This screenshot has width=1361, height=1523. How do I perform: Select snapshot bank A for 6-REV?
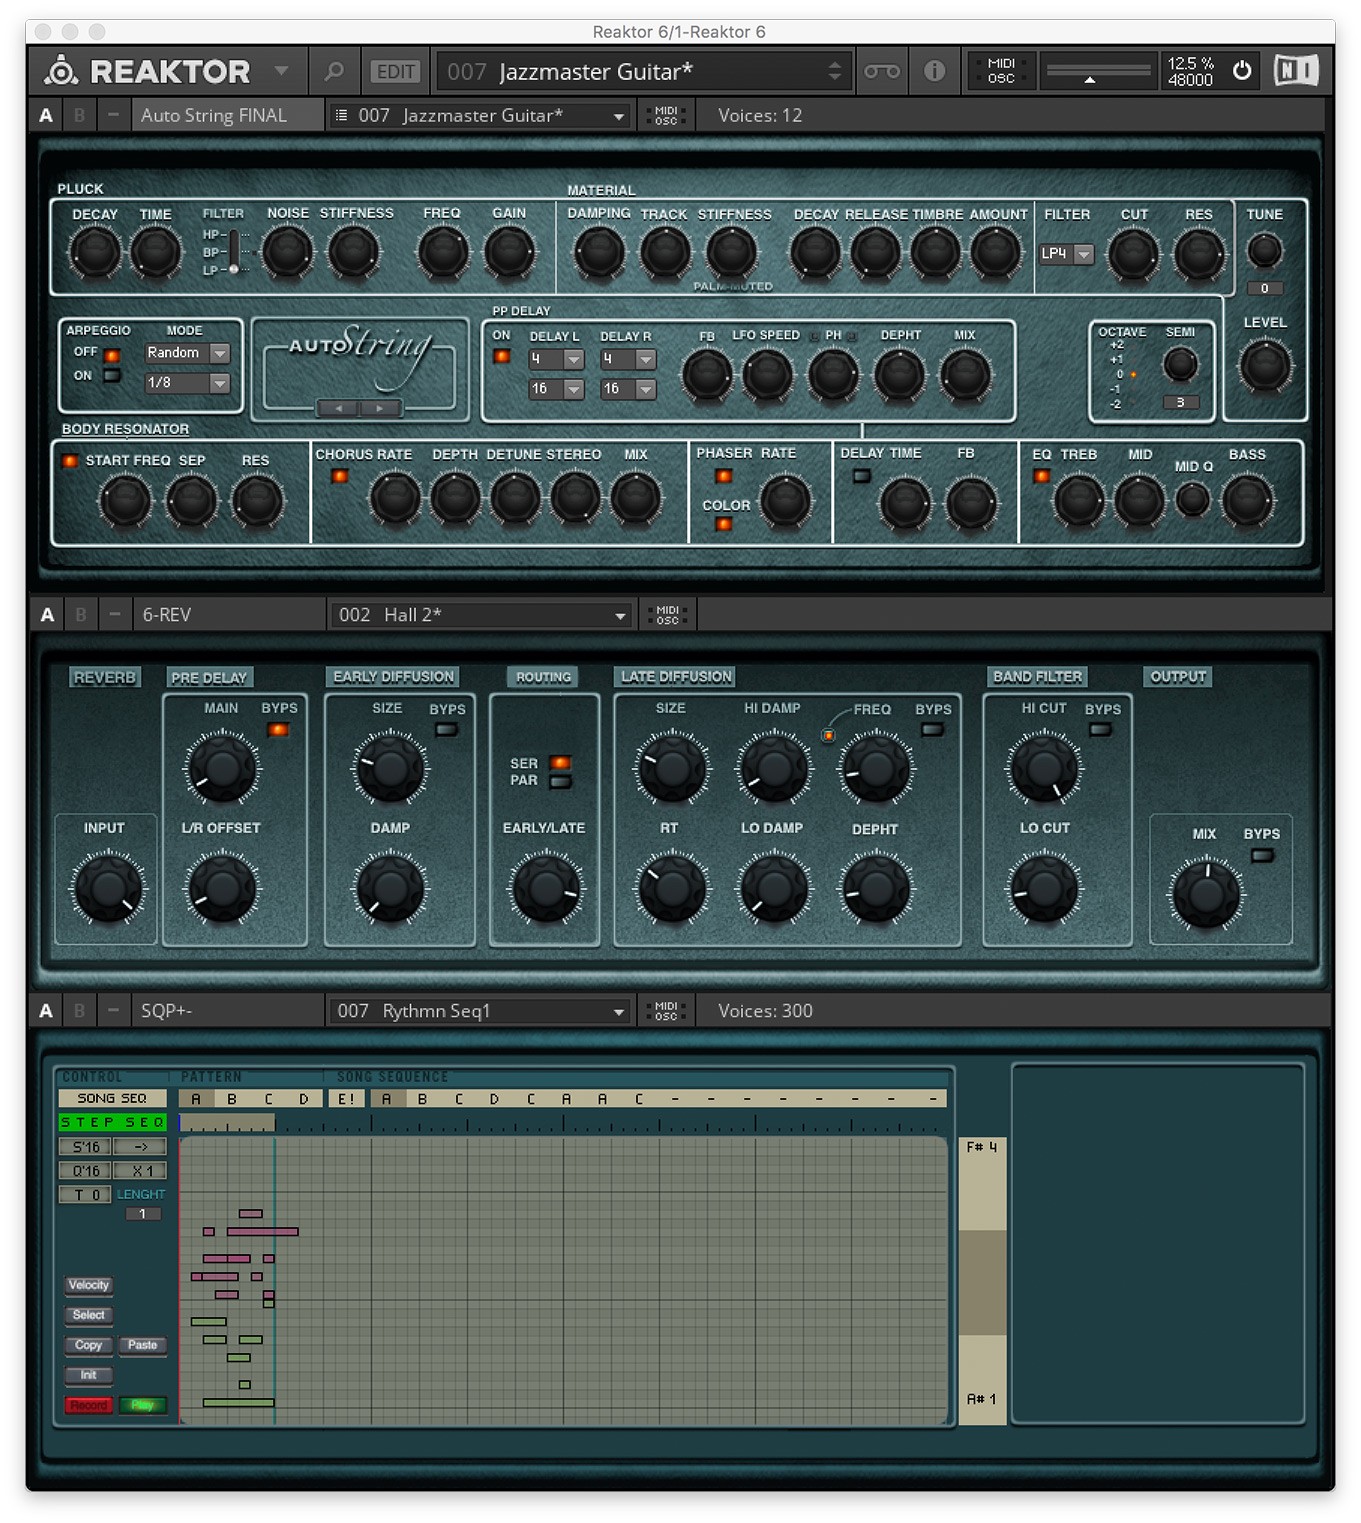(47, 615)
